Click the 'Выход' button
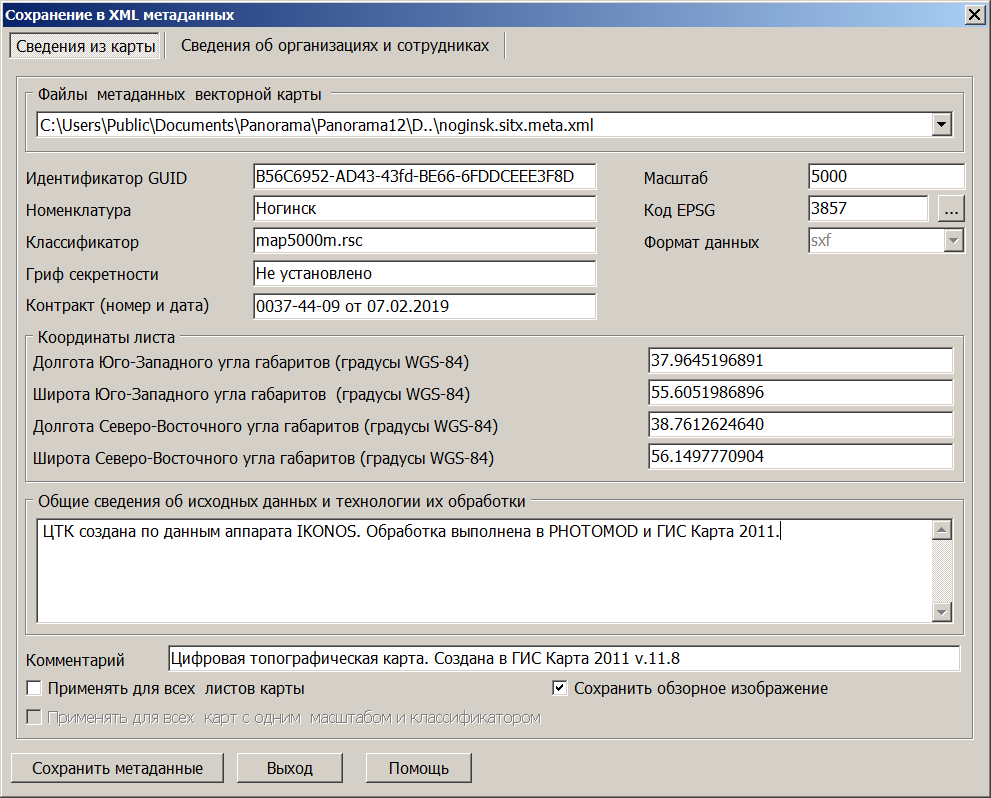Screen dimensions: 991x798 pyautogui.click(x=290, y=768)
